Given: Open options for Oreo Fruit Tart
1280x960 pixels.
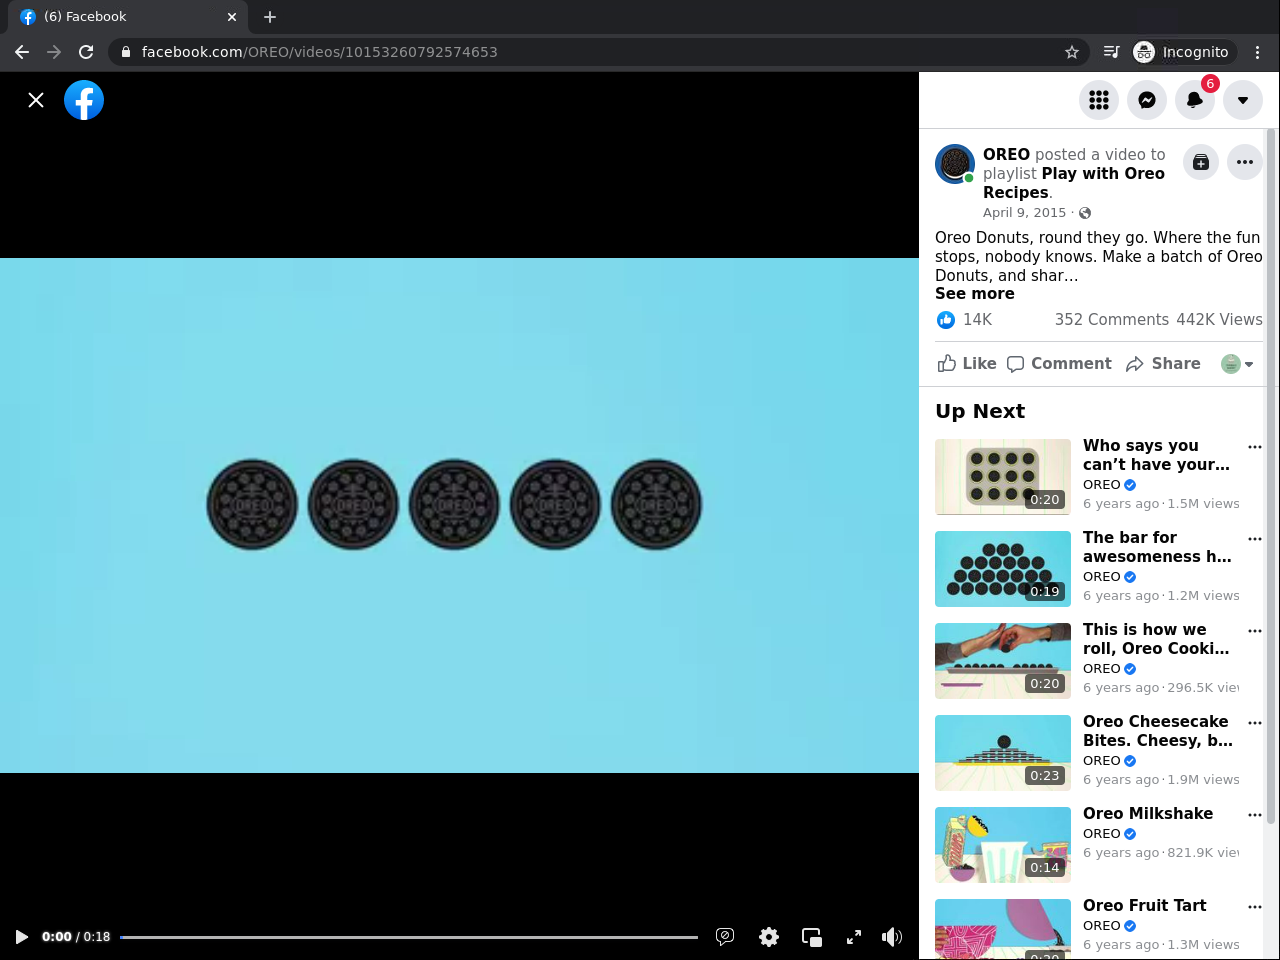Looking at the screenshot, I should (1255, 907).
